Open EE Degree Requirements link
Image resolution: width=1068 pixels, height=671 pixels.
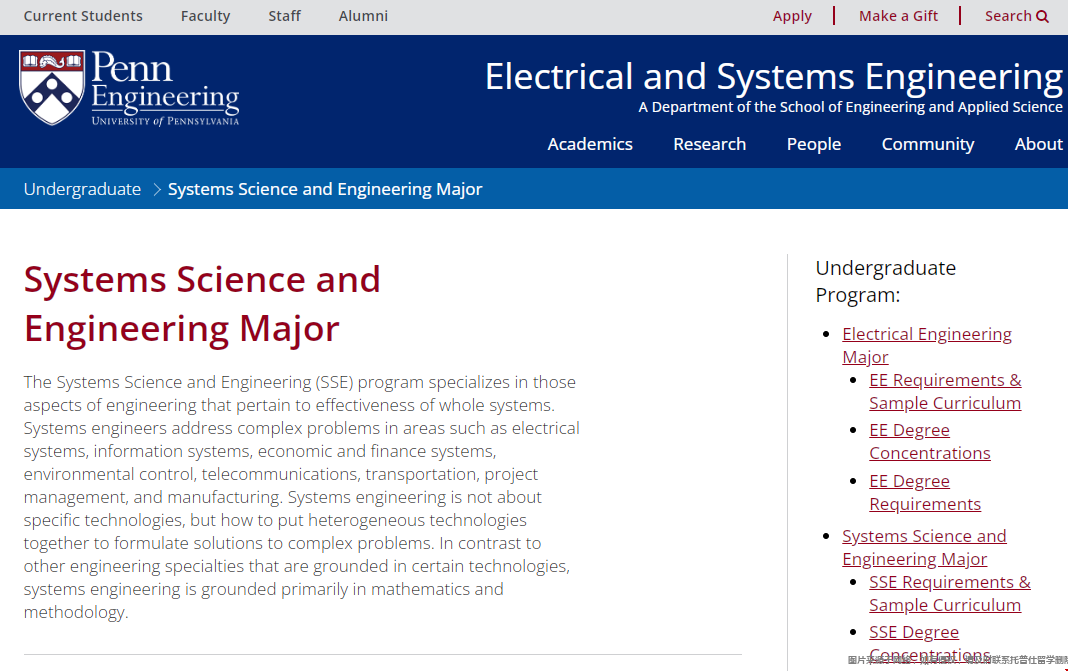(x=925, y=493)
